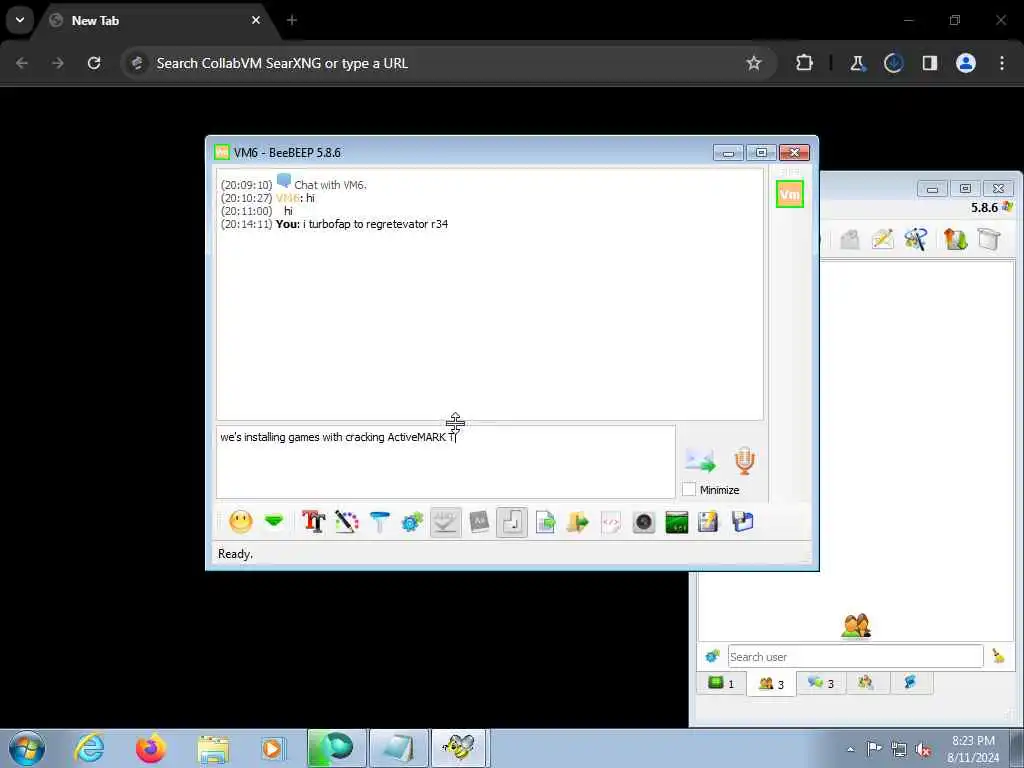Launch Firefox from taskbar

(151, 748)
